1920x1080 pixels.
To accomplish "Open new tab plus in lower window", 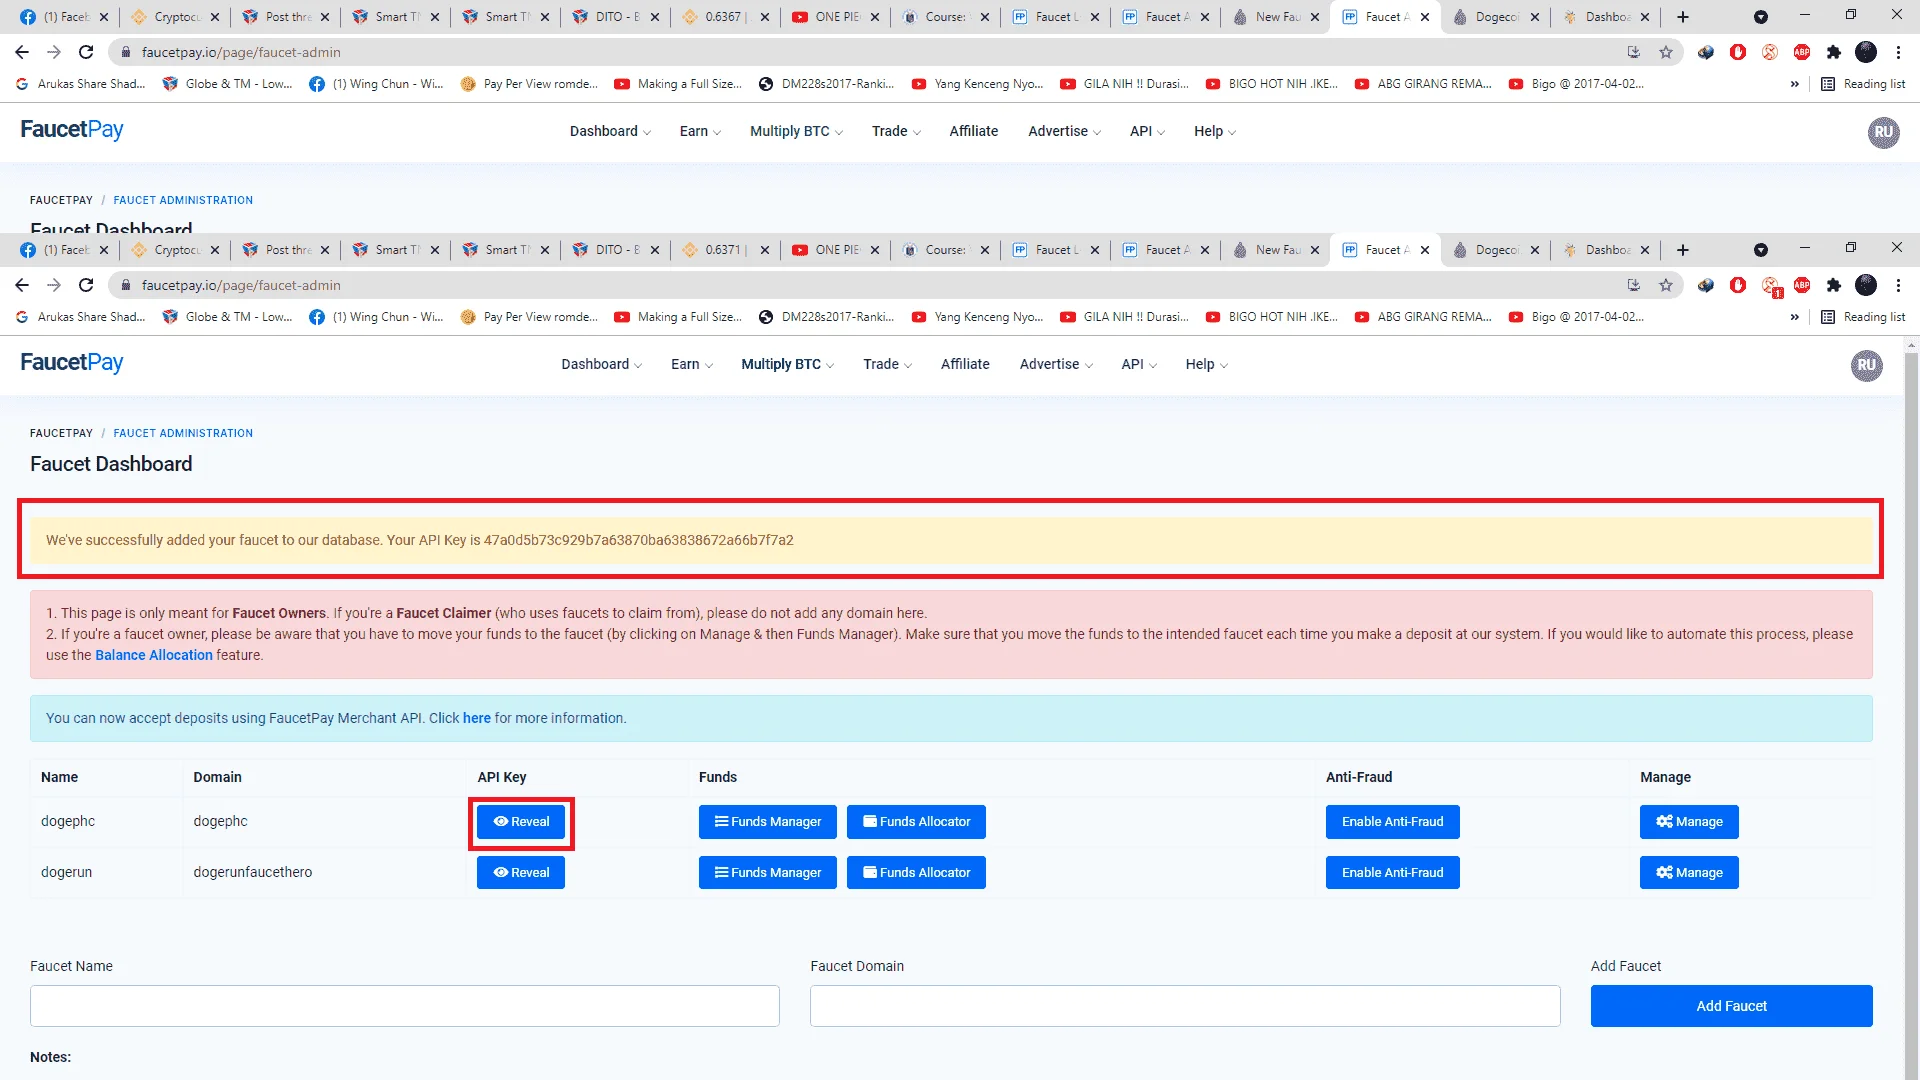I will (1683, 250).
